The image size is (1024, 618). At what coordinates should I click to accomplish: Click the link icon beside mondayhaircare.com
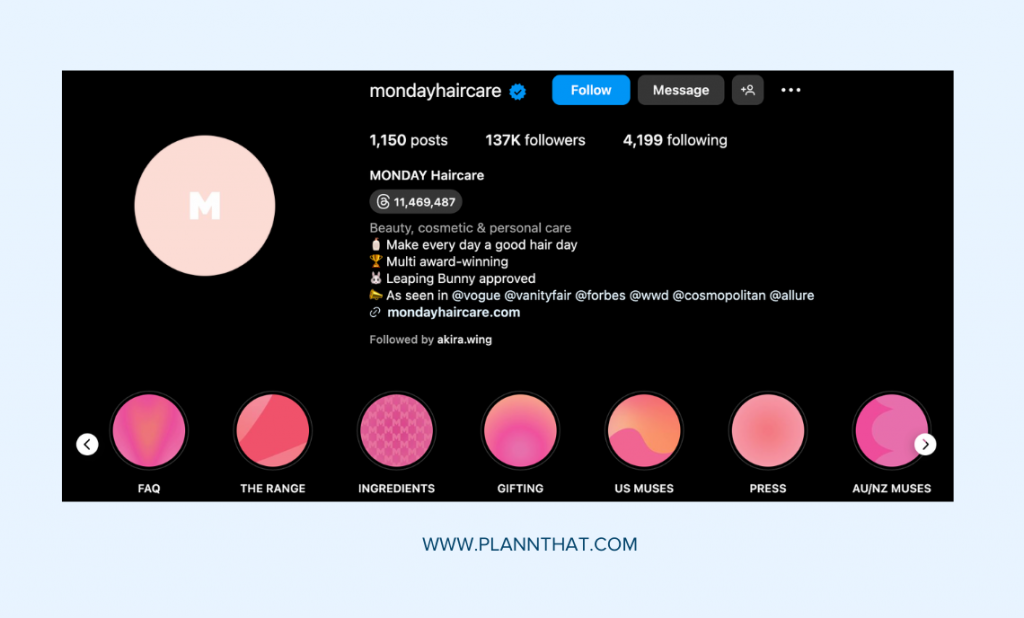point(376,312)
